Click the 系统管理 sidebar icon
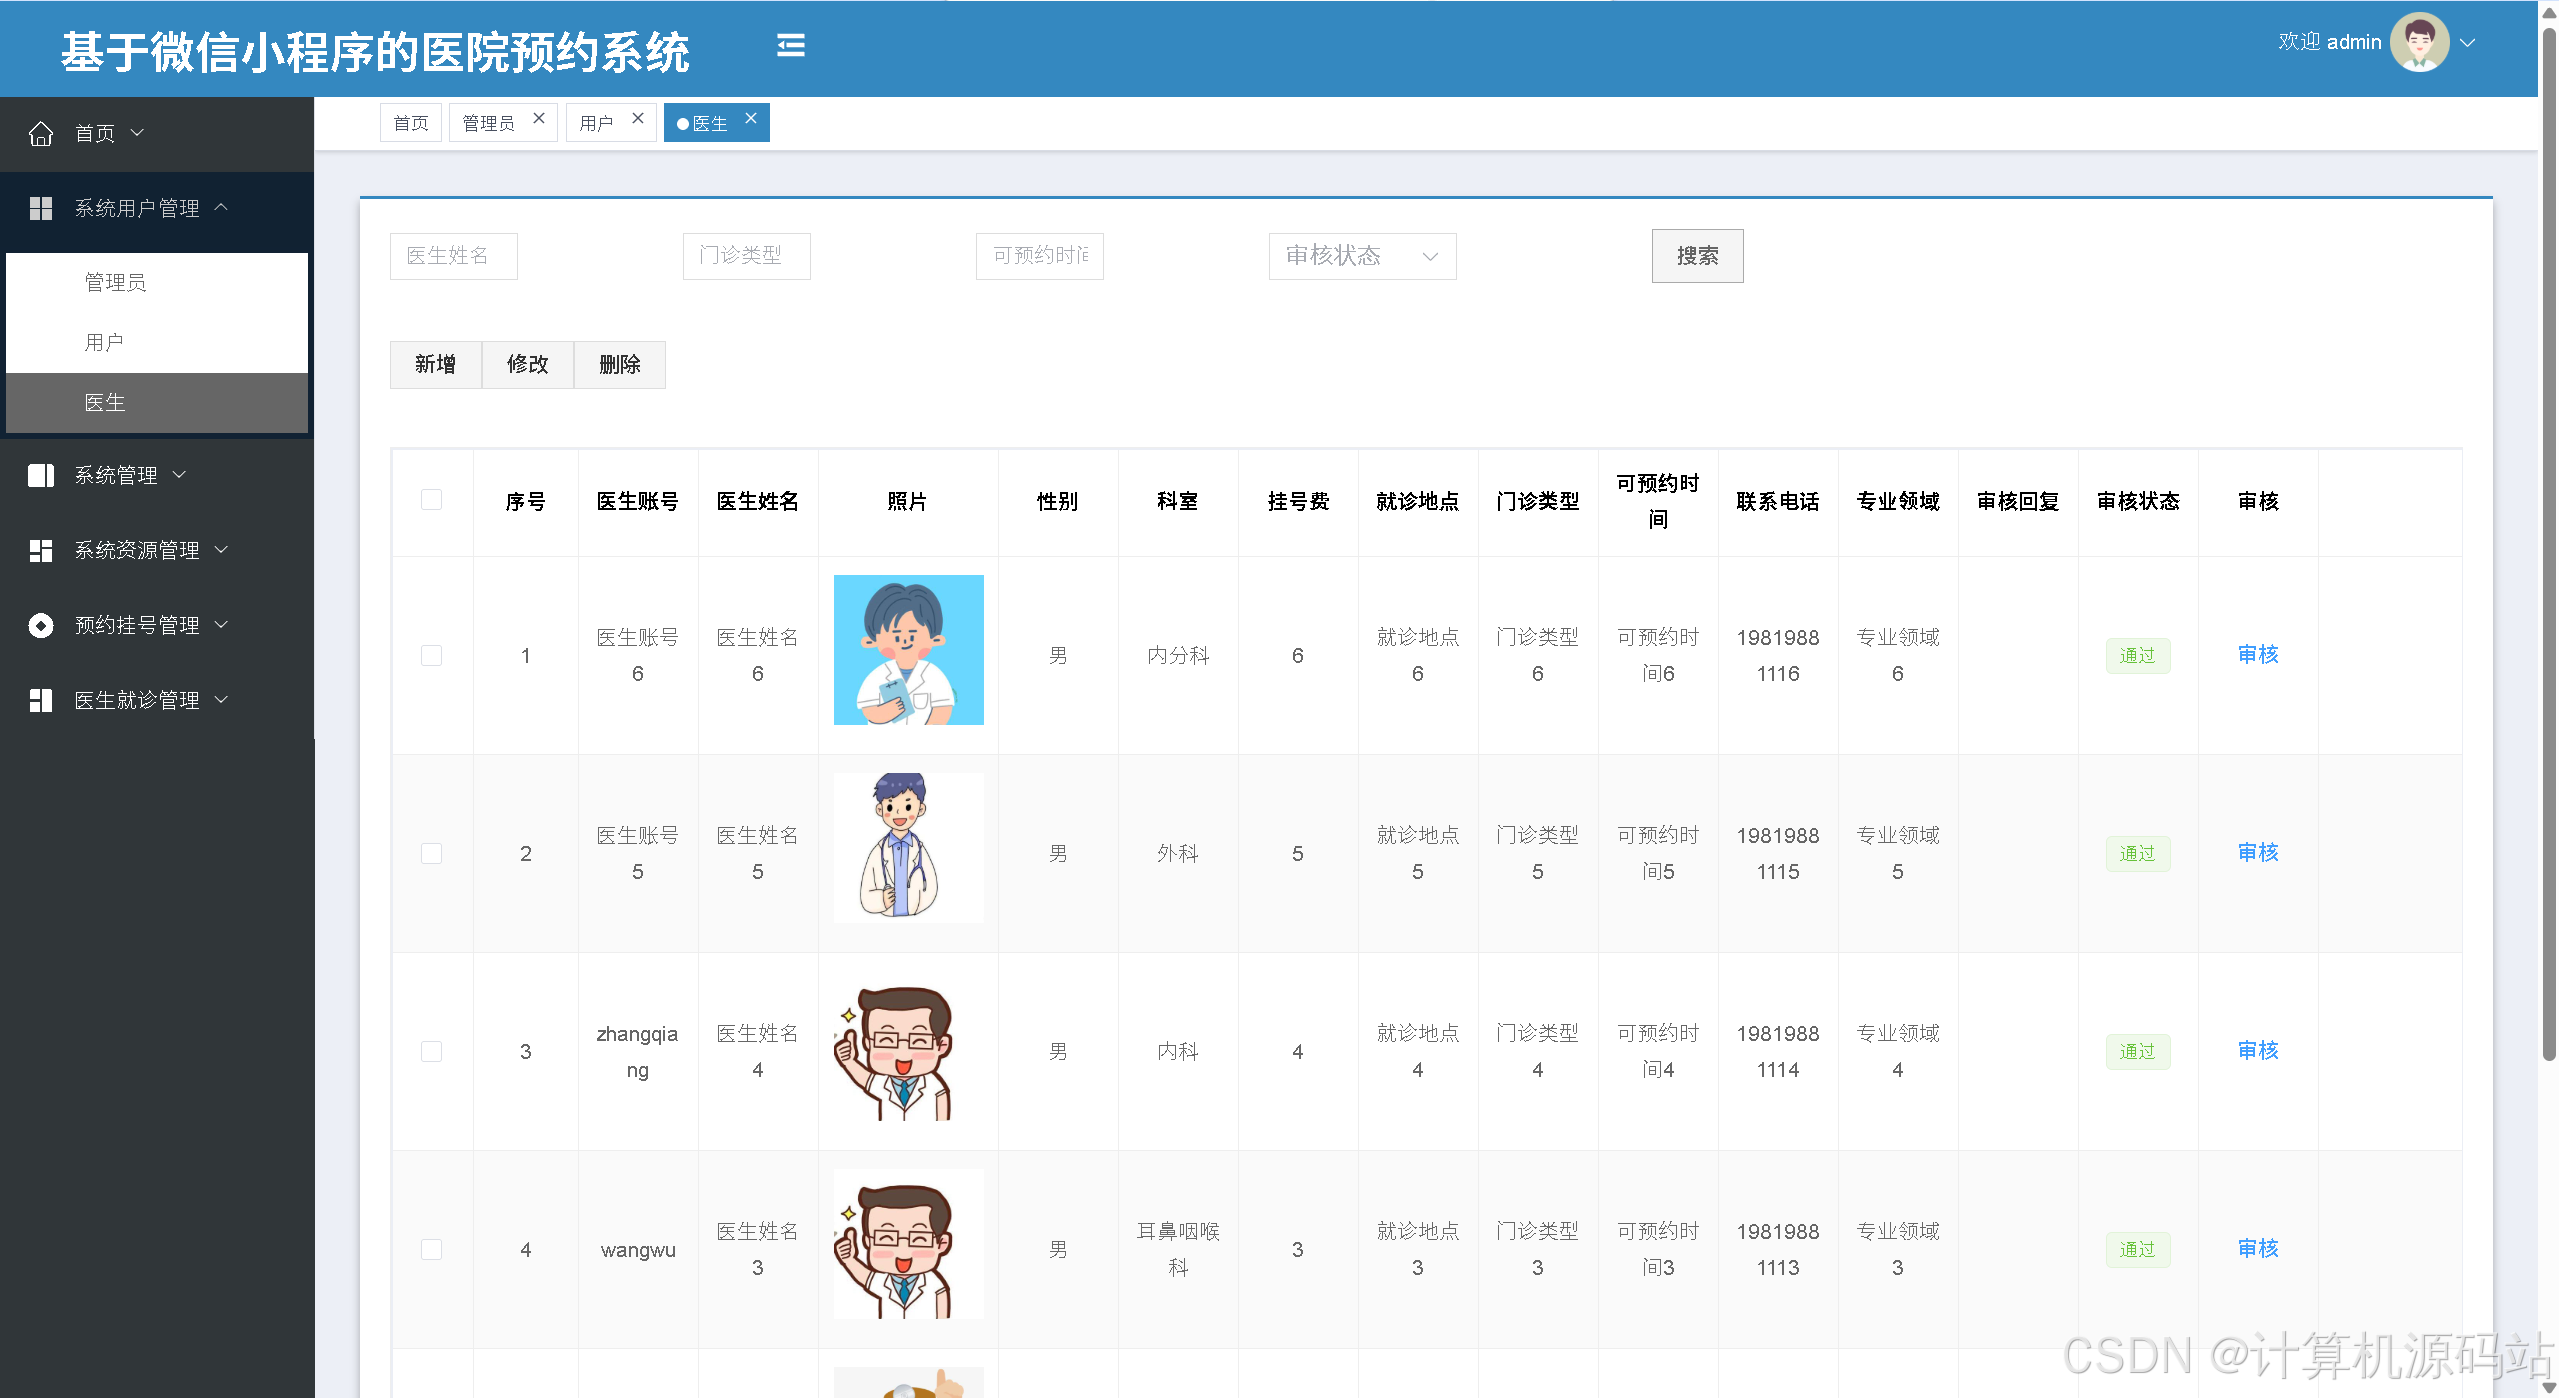This screenshot has height=1398, width=2559. click(x=41, y=475)
